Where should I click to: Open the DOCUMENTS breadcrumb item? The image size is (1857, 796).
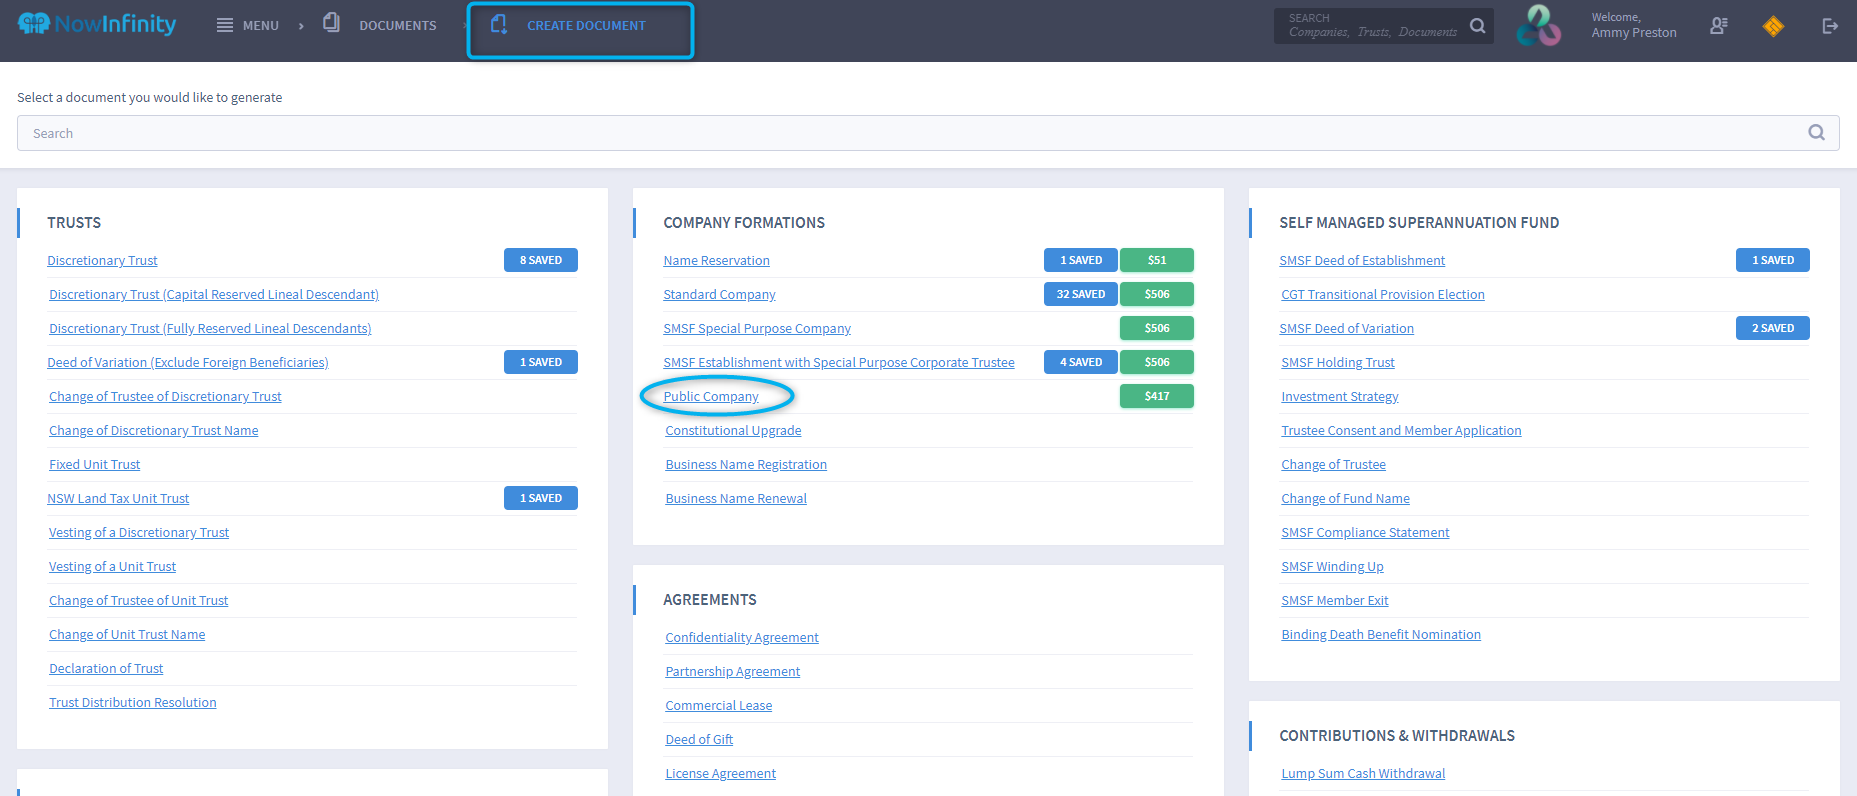tap(398, 26)
